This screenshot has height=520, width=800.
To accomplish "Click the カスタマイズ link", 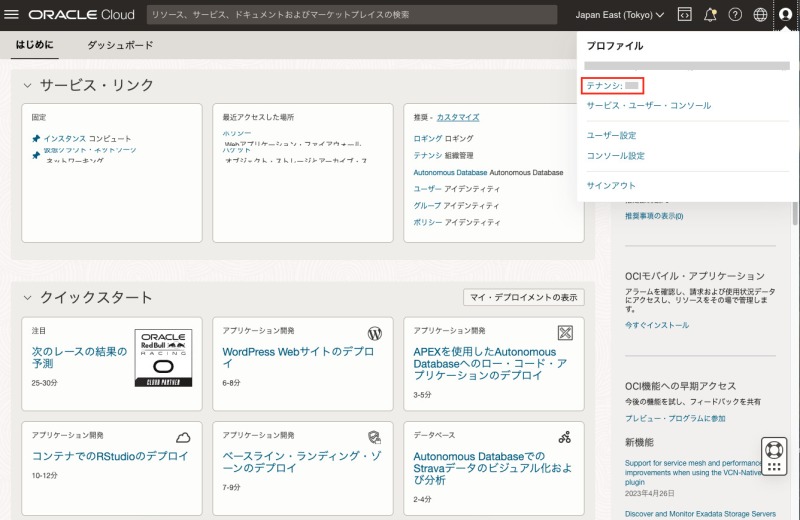I will [458, 117].
